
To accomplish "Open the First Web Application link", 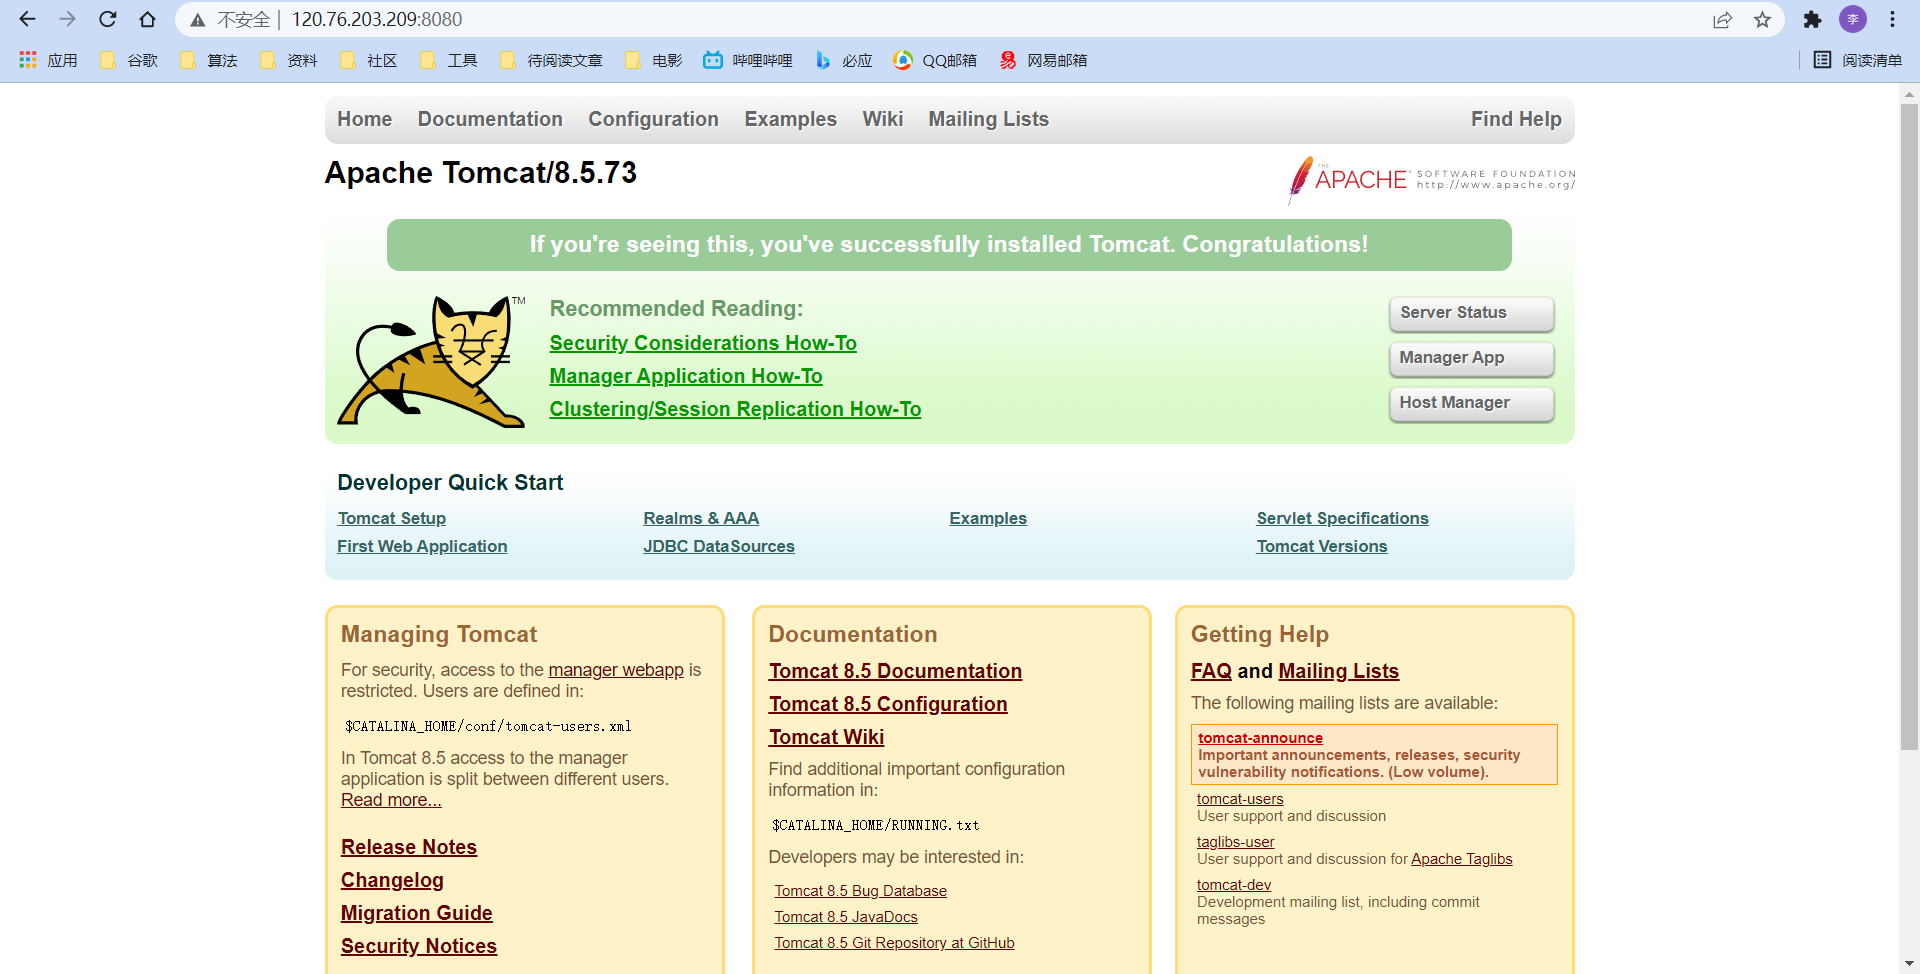I will click(x=422, y=546).
